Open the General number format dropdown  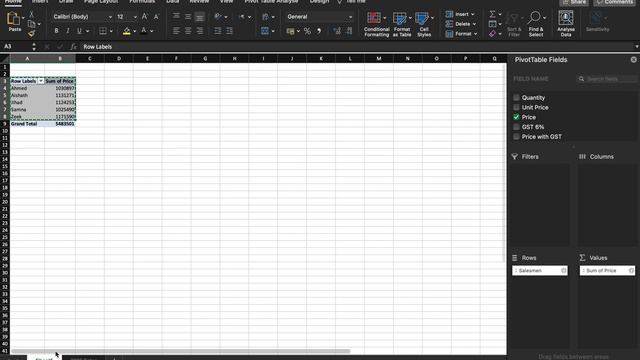click(350, 17)
